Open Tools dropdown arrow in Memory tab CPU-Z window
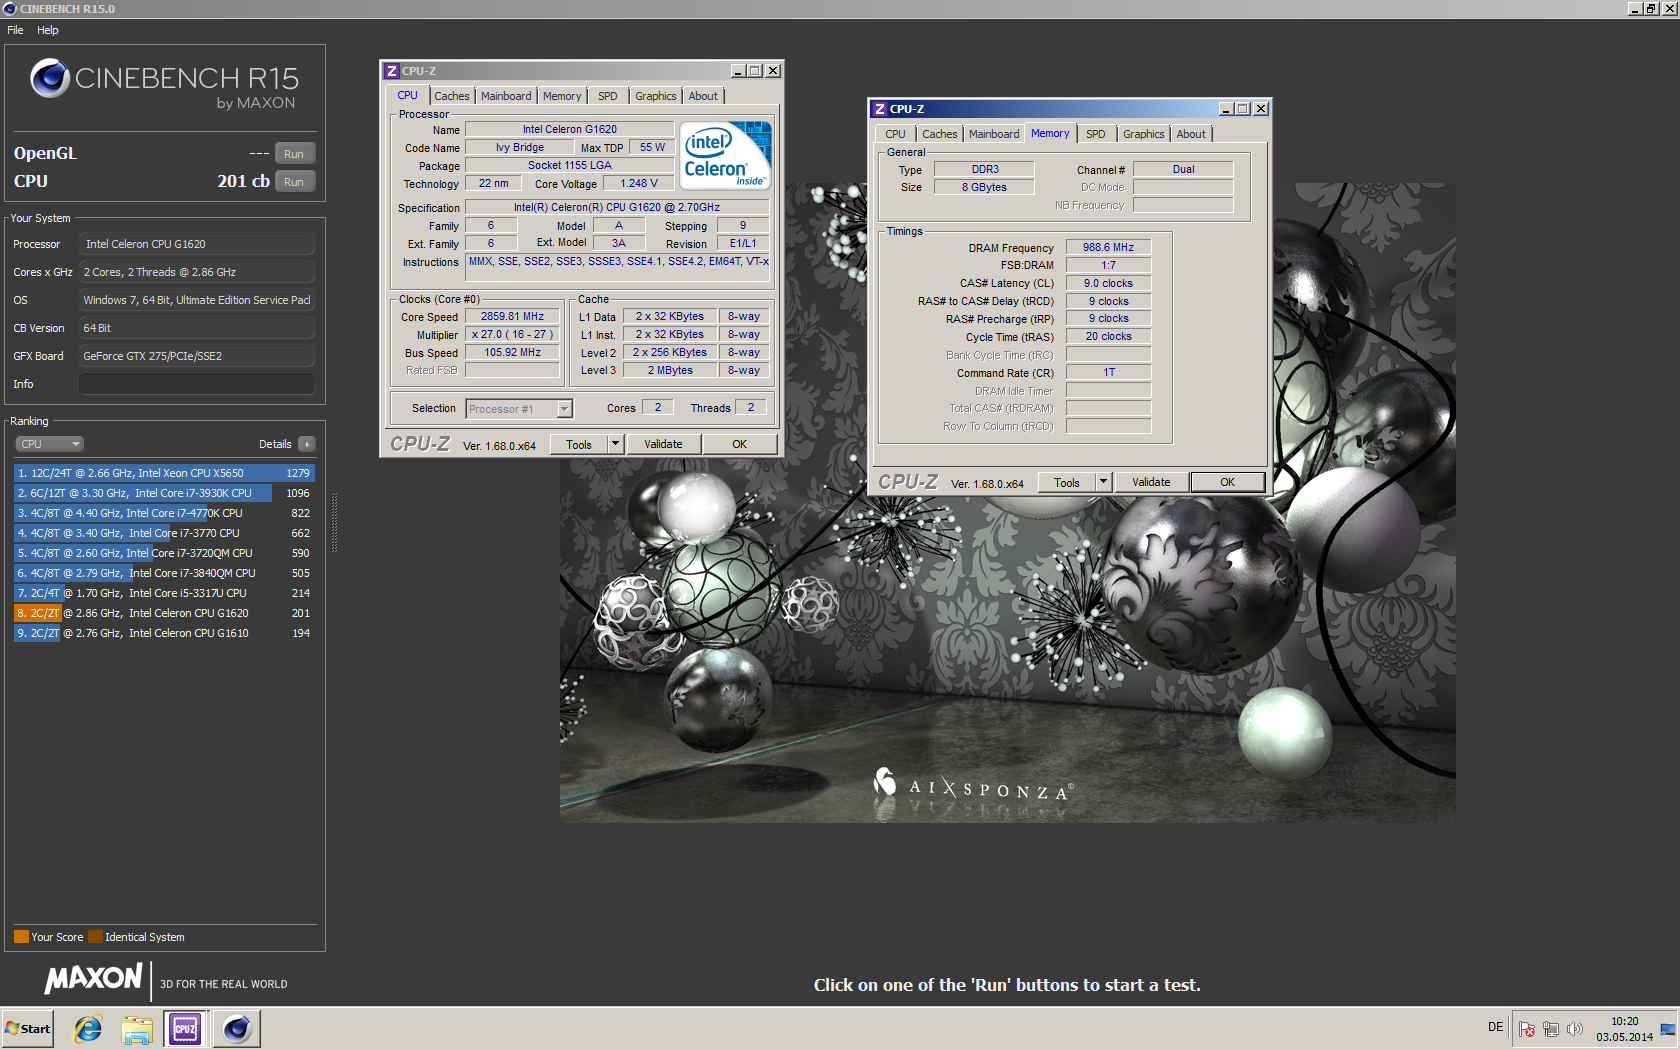1680x1050 pixels. coord(1103,482)
